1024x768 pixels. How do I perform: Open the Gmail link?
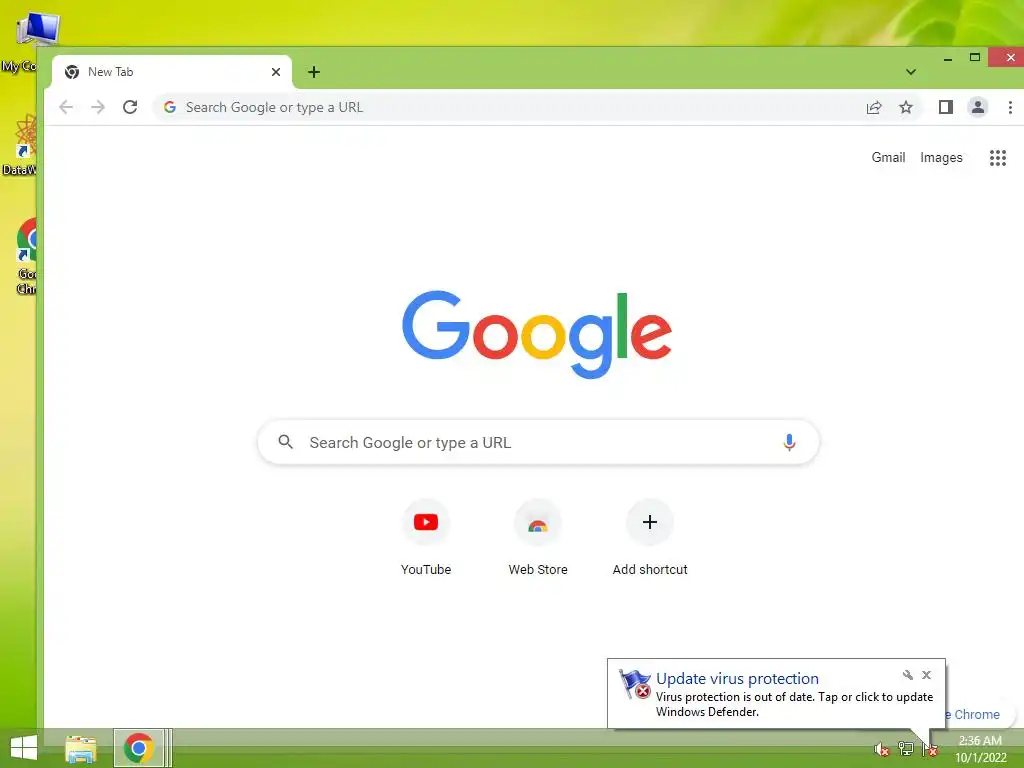(x=888, y=157)
